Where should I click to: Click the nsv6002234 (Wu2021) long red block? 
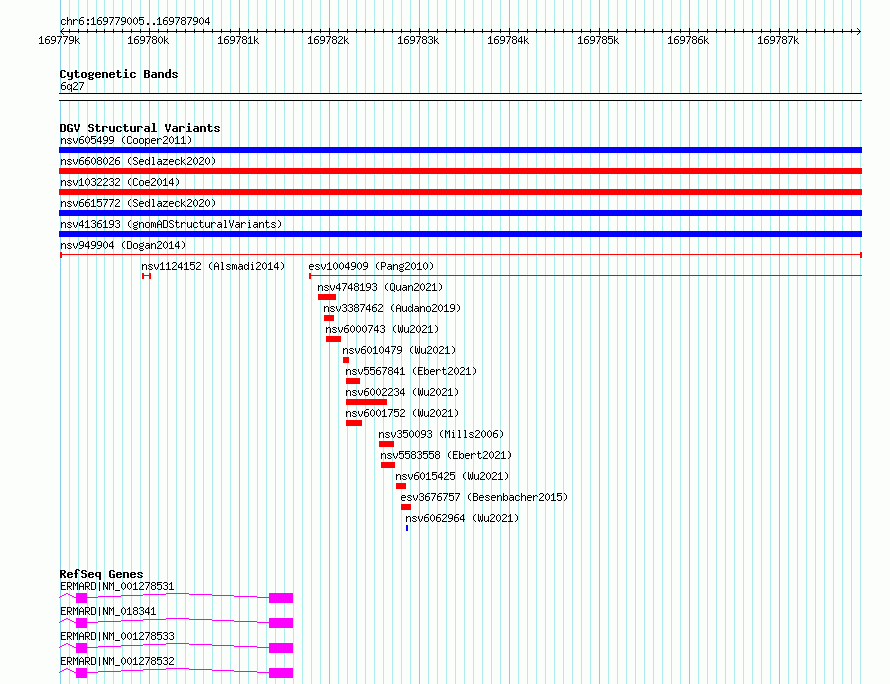pyautogui.click(x=366, y=402)
